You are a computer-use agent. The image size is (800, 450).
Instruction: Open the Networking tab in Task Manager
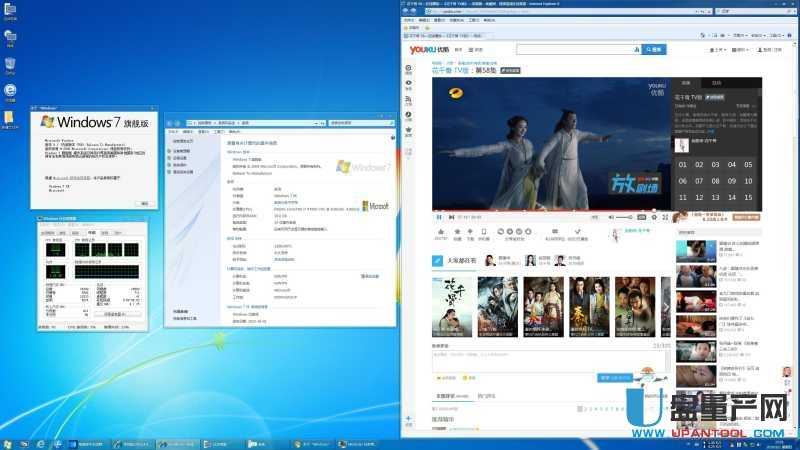tap(105, 233)
